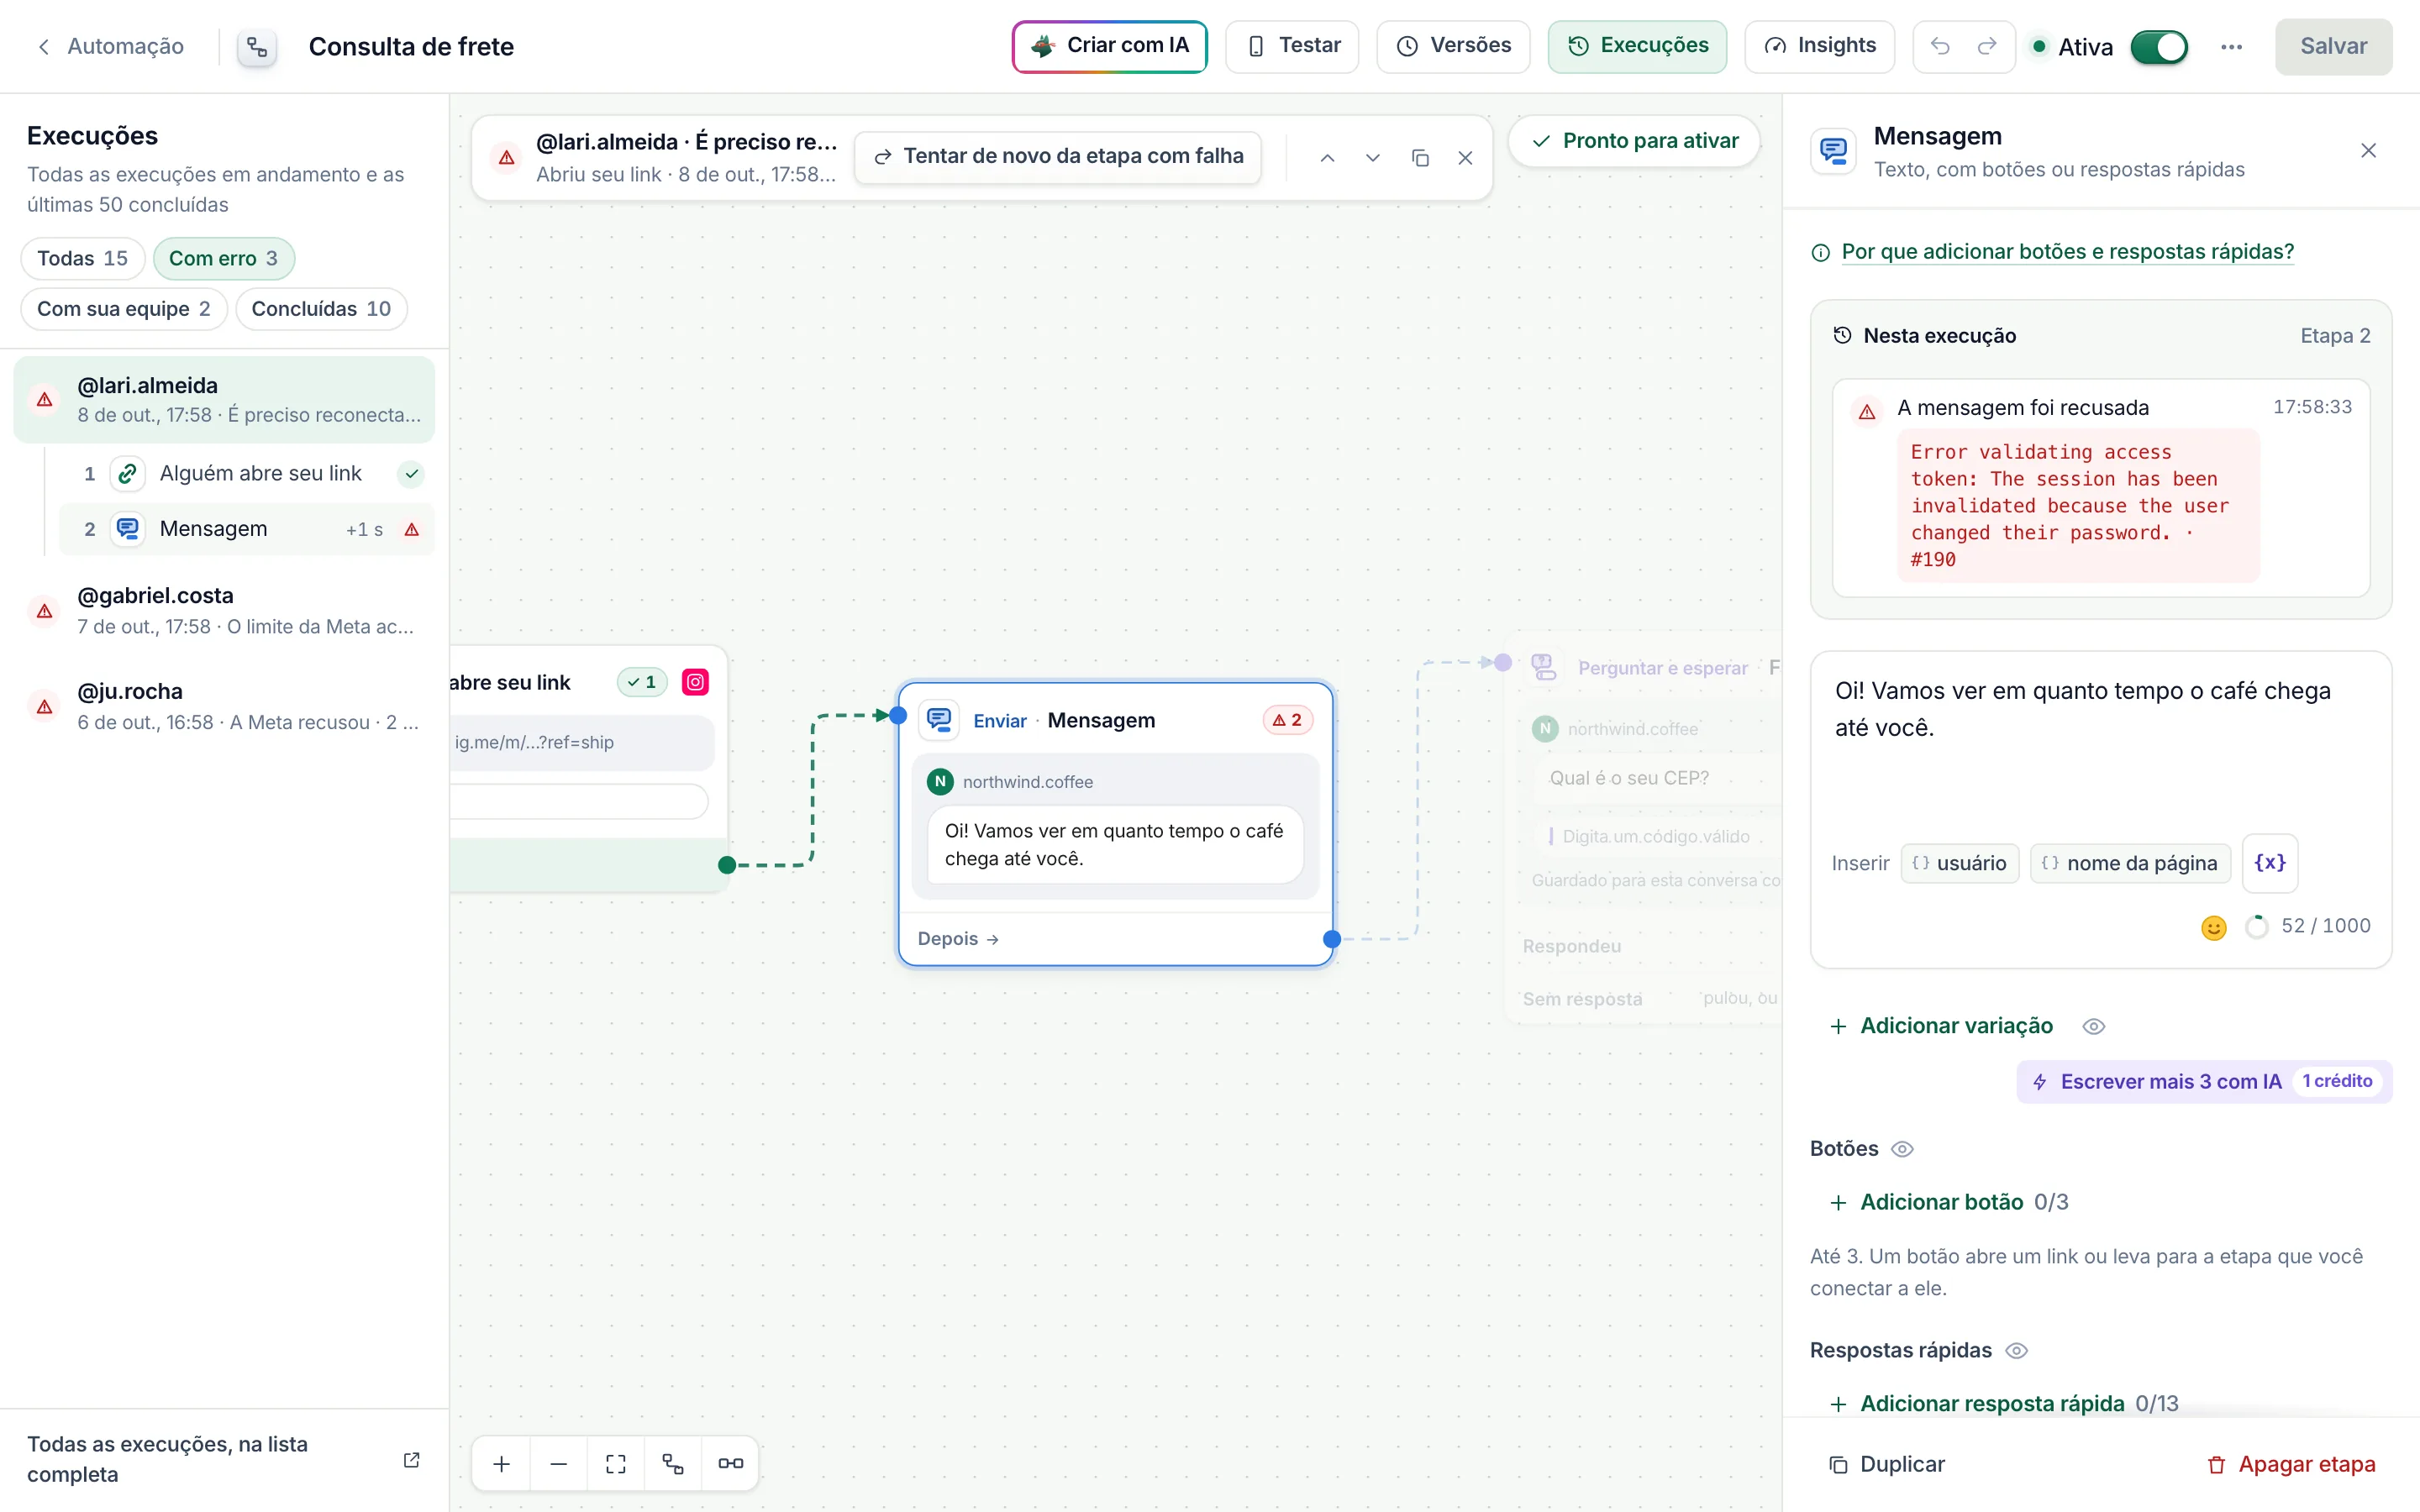Click the zoom in plus icon
2420x1512 pixels.
502,1463
